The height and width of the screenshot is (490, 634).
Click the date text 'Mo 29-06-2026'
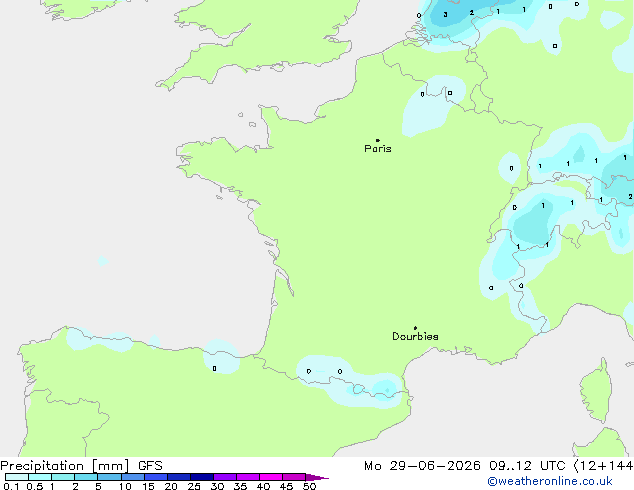click(x=422, y=466)
